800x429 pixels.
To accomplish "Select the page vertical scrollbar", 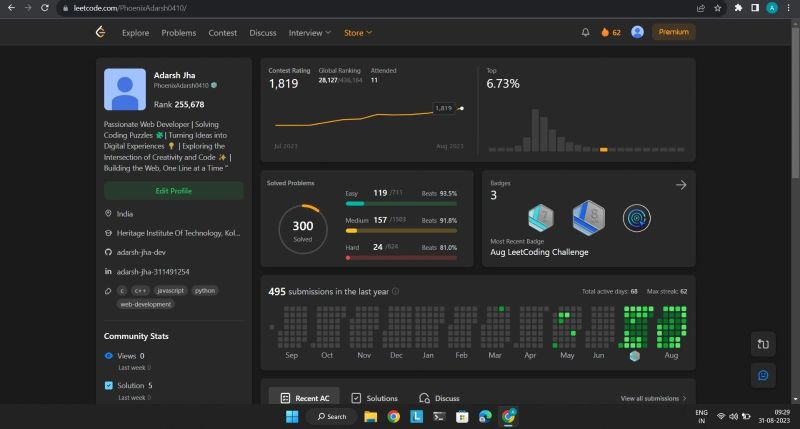I will 795,102.
